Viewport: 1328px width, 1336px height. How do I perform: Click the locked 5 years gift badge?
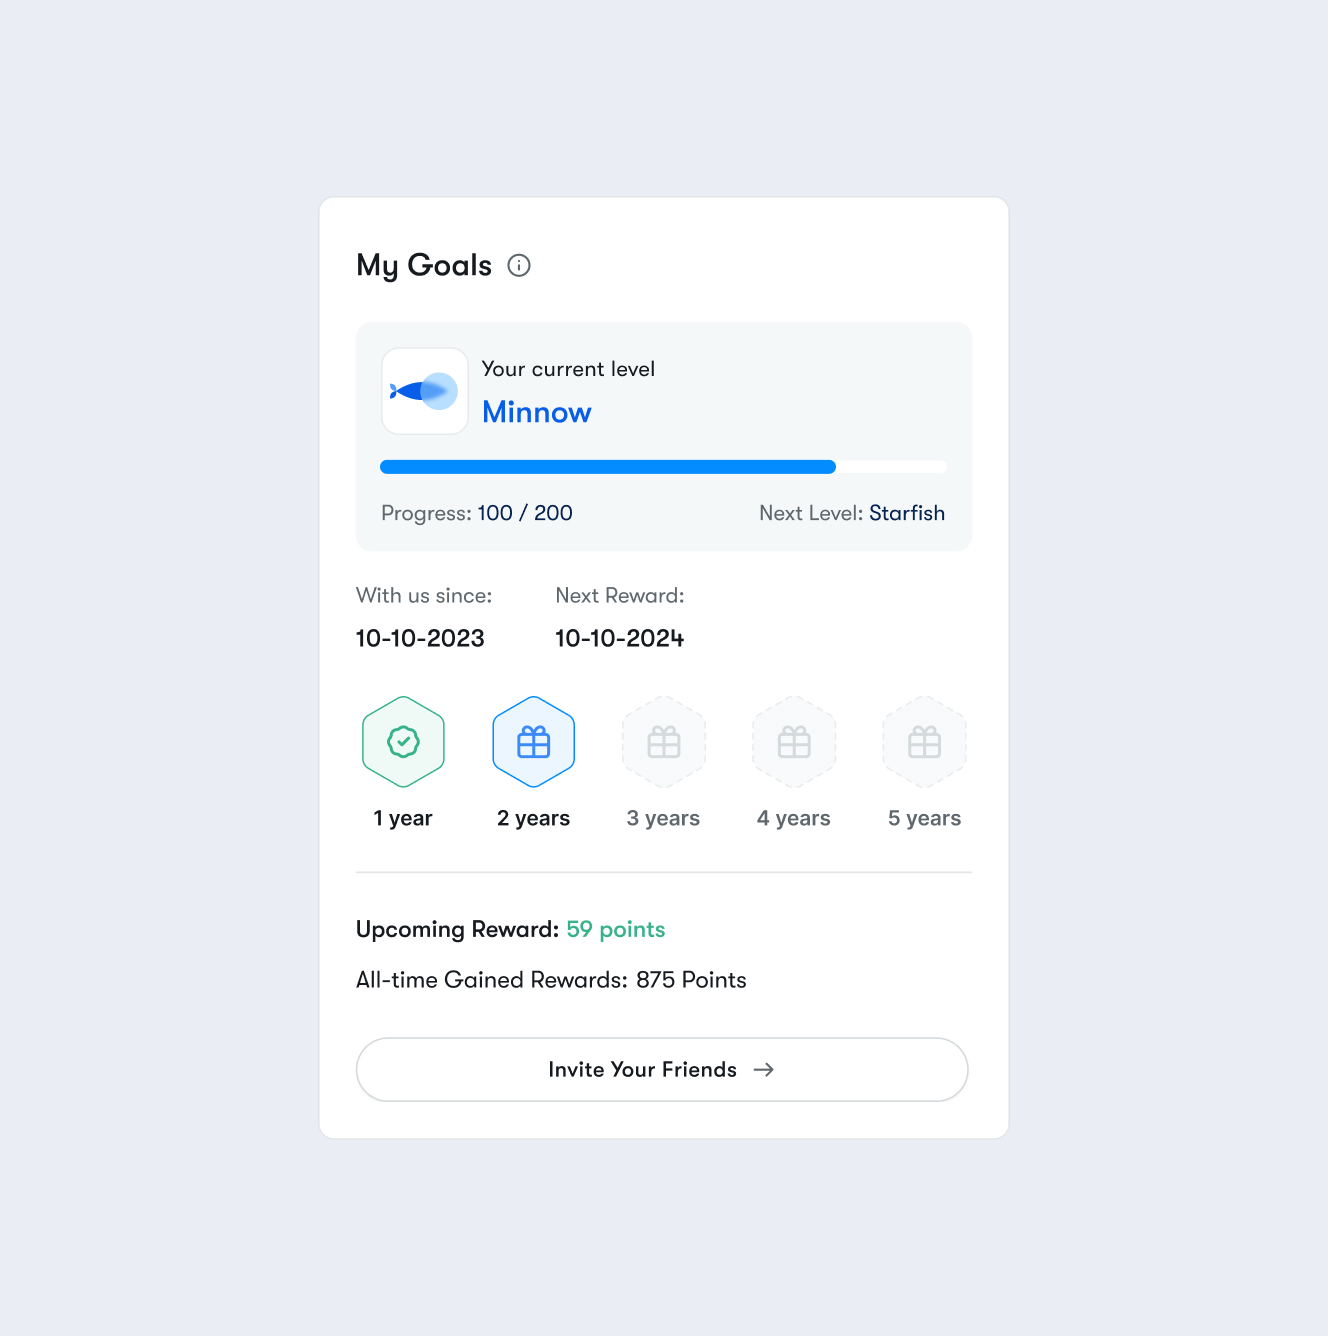coord(924,742)
